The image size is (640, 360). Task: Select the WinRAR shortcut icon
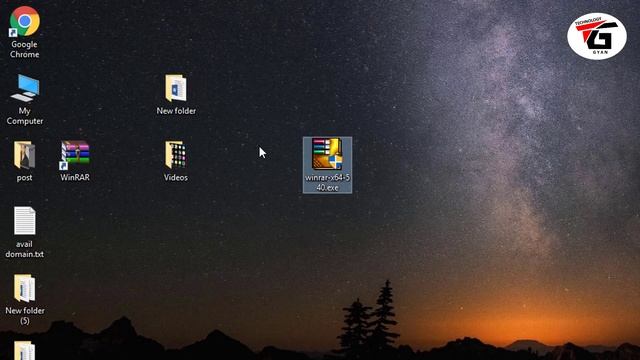[75, 155]
